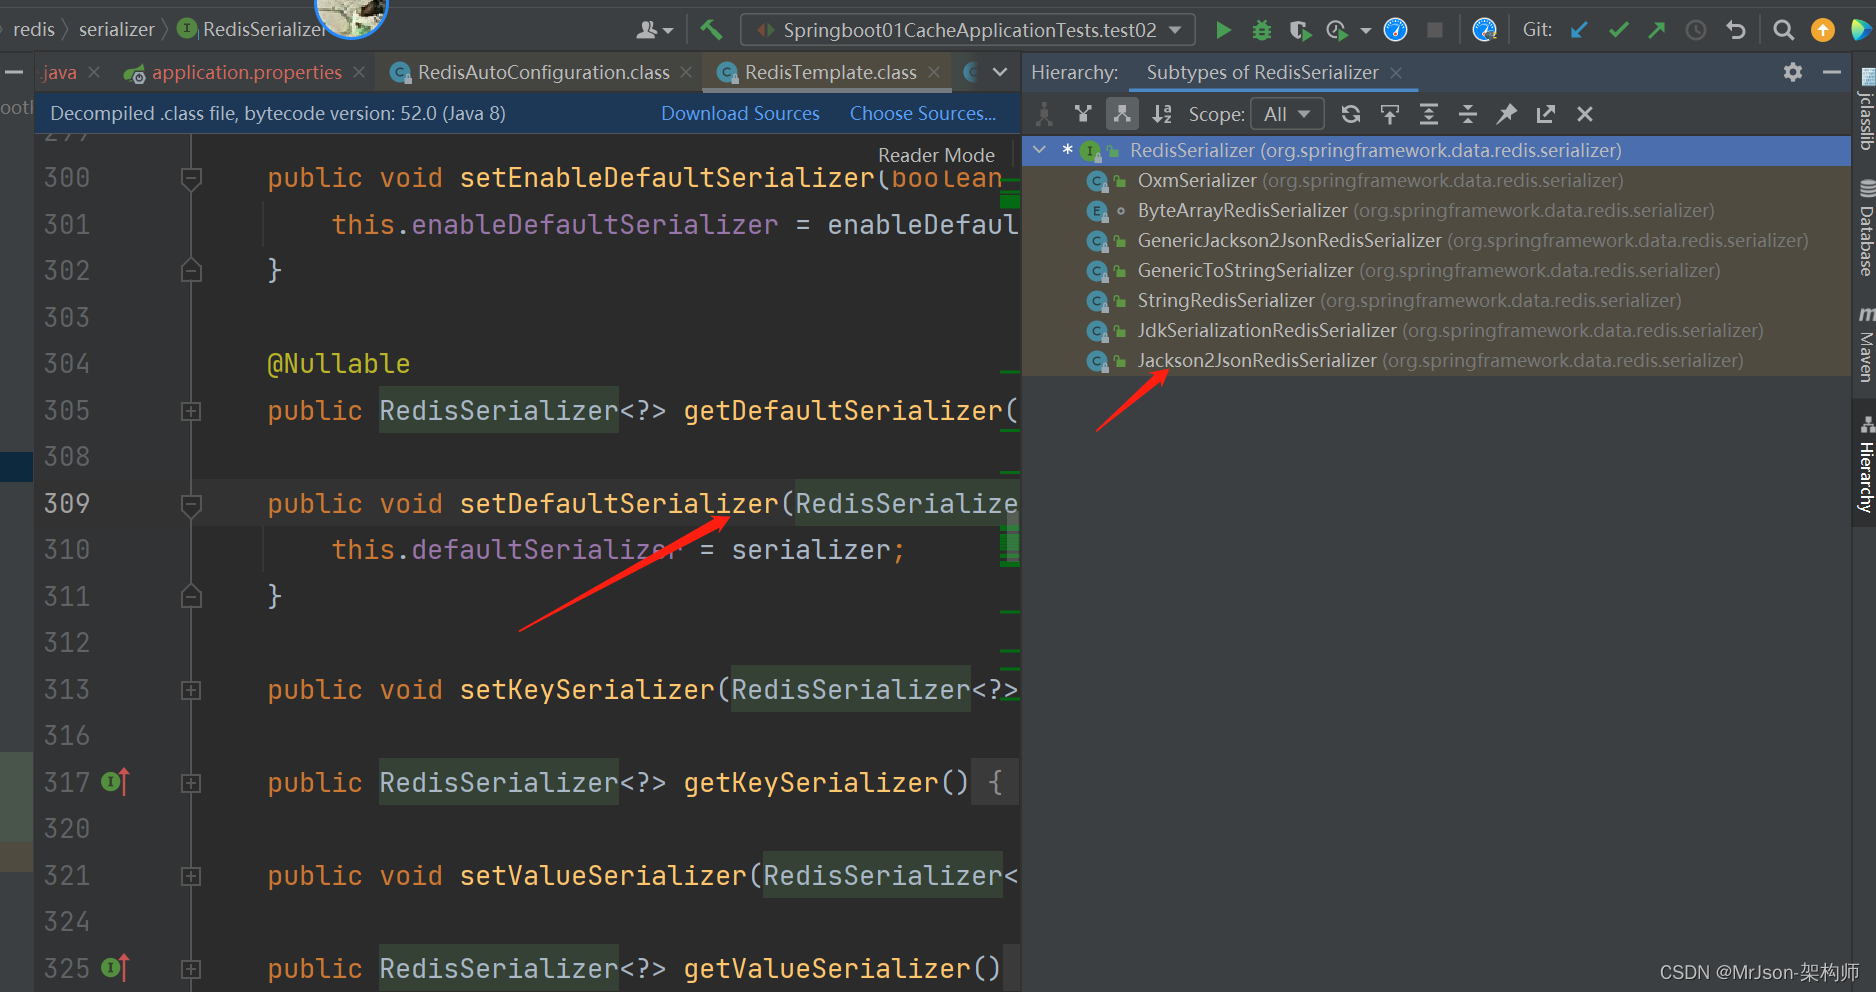Show Git history clock icon
1876x992 pixels.
pos(1696,30)
